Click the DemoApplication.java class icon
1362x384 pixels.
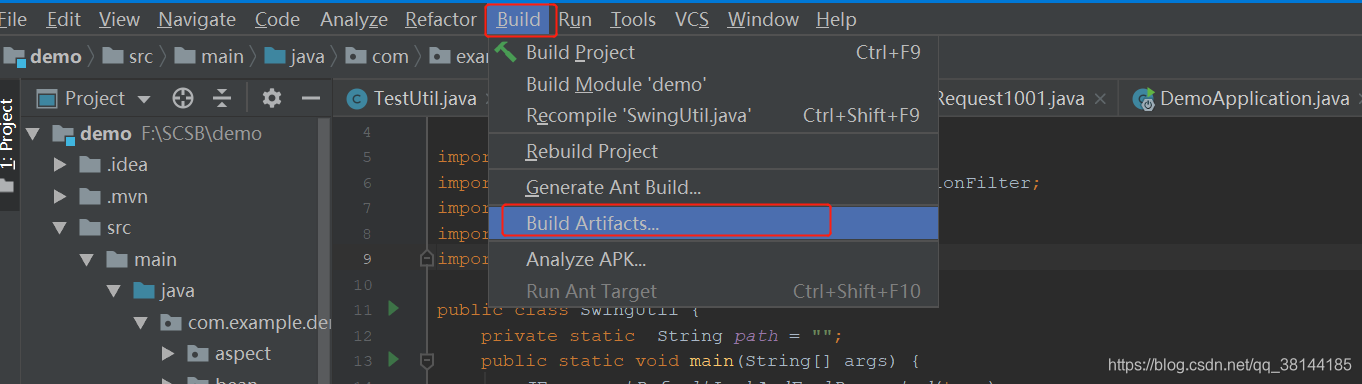(1144, 99)
